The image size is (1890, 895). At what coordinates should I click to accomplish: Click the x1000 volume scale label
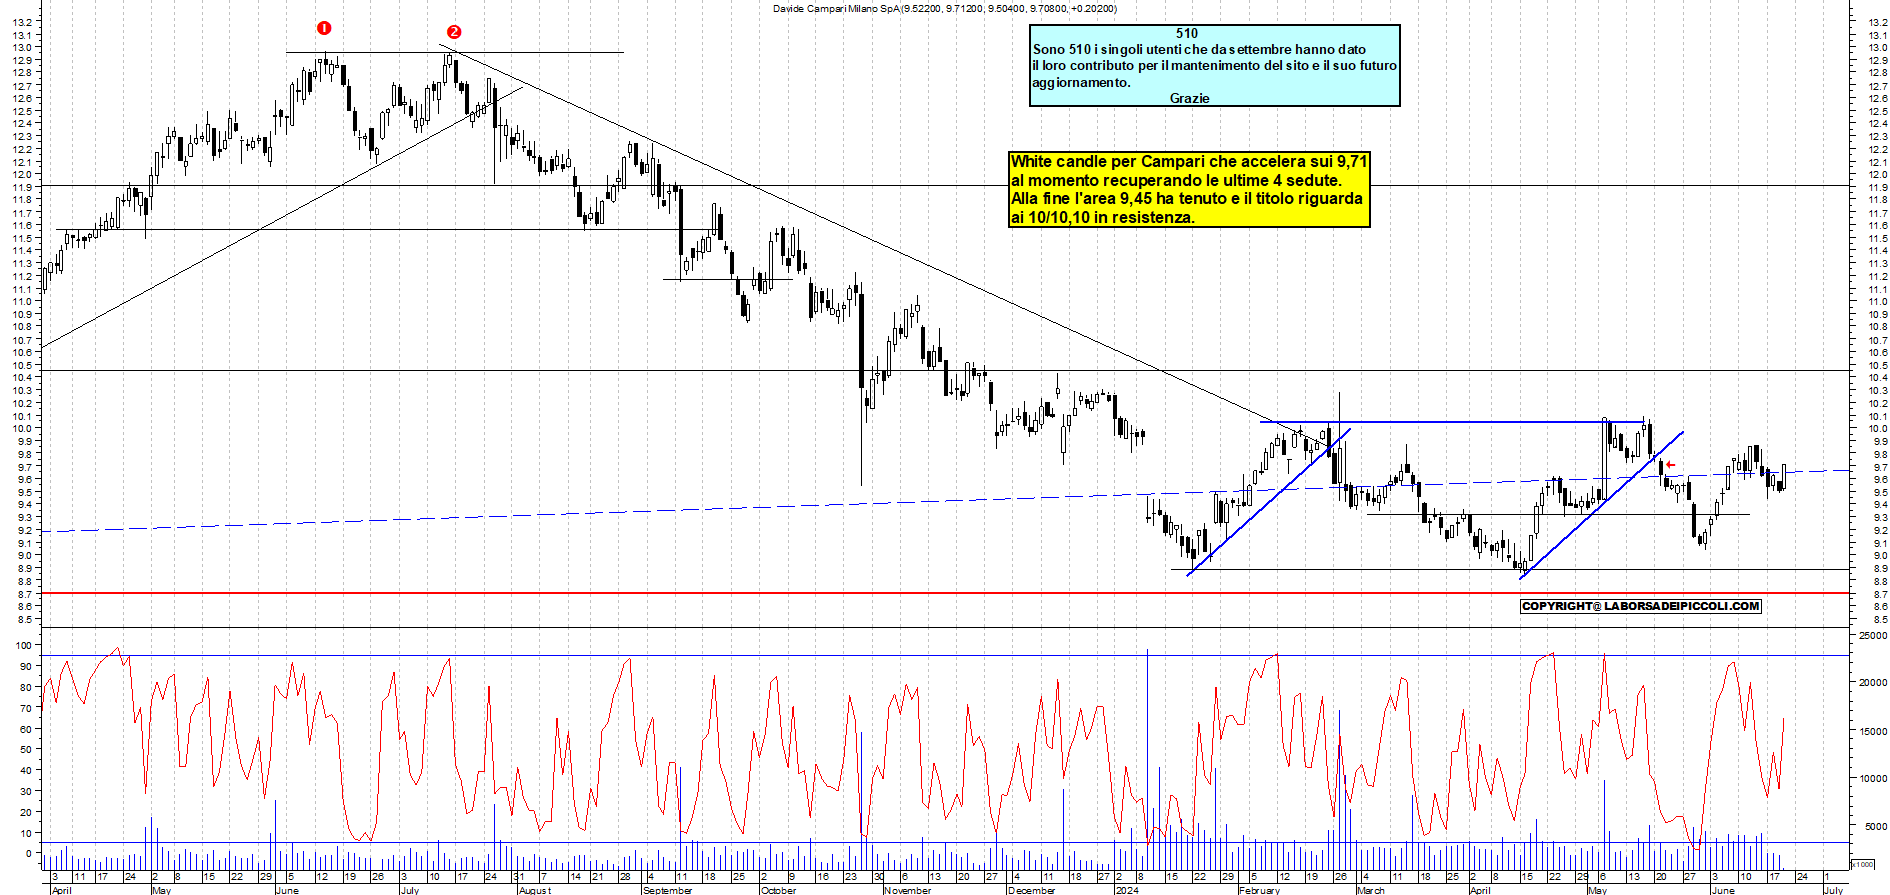(1863, 864)
